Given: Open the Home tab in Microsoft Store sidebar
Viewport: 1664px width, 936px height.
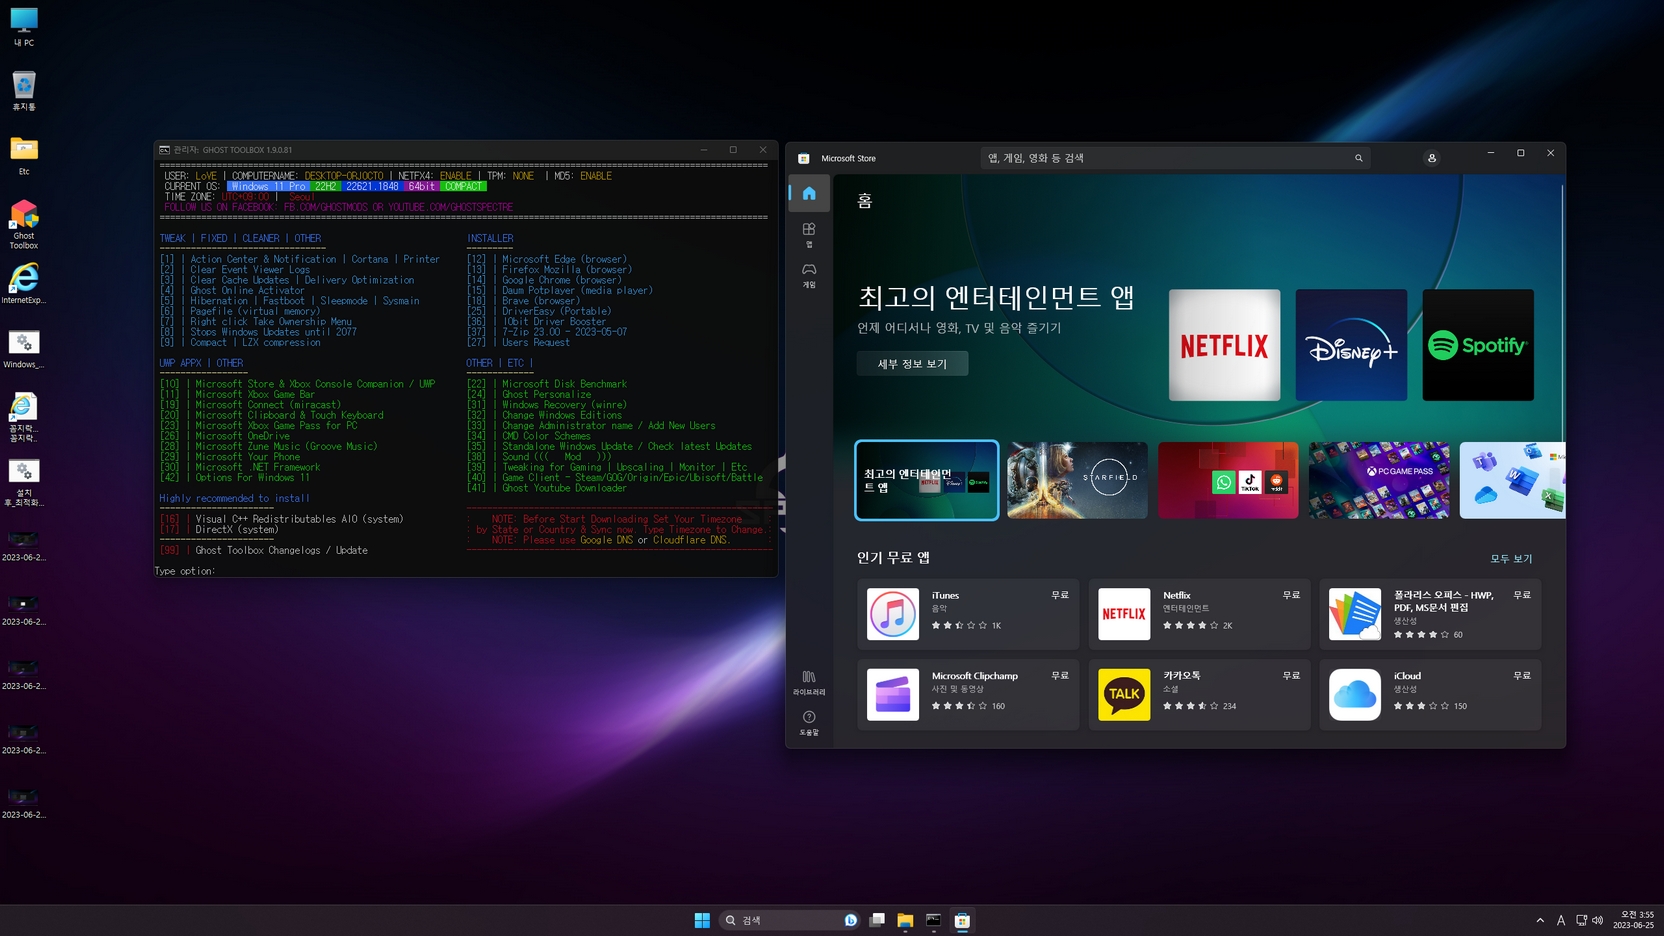Looking at the screenshot, I should [x=809, y=193].
